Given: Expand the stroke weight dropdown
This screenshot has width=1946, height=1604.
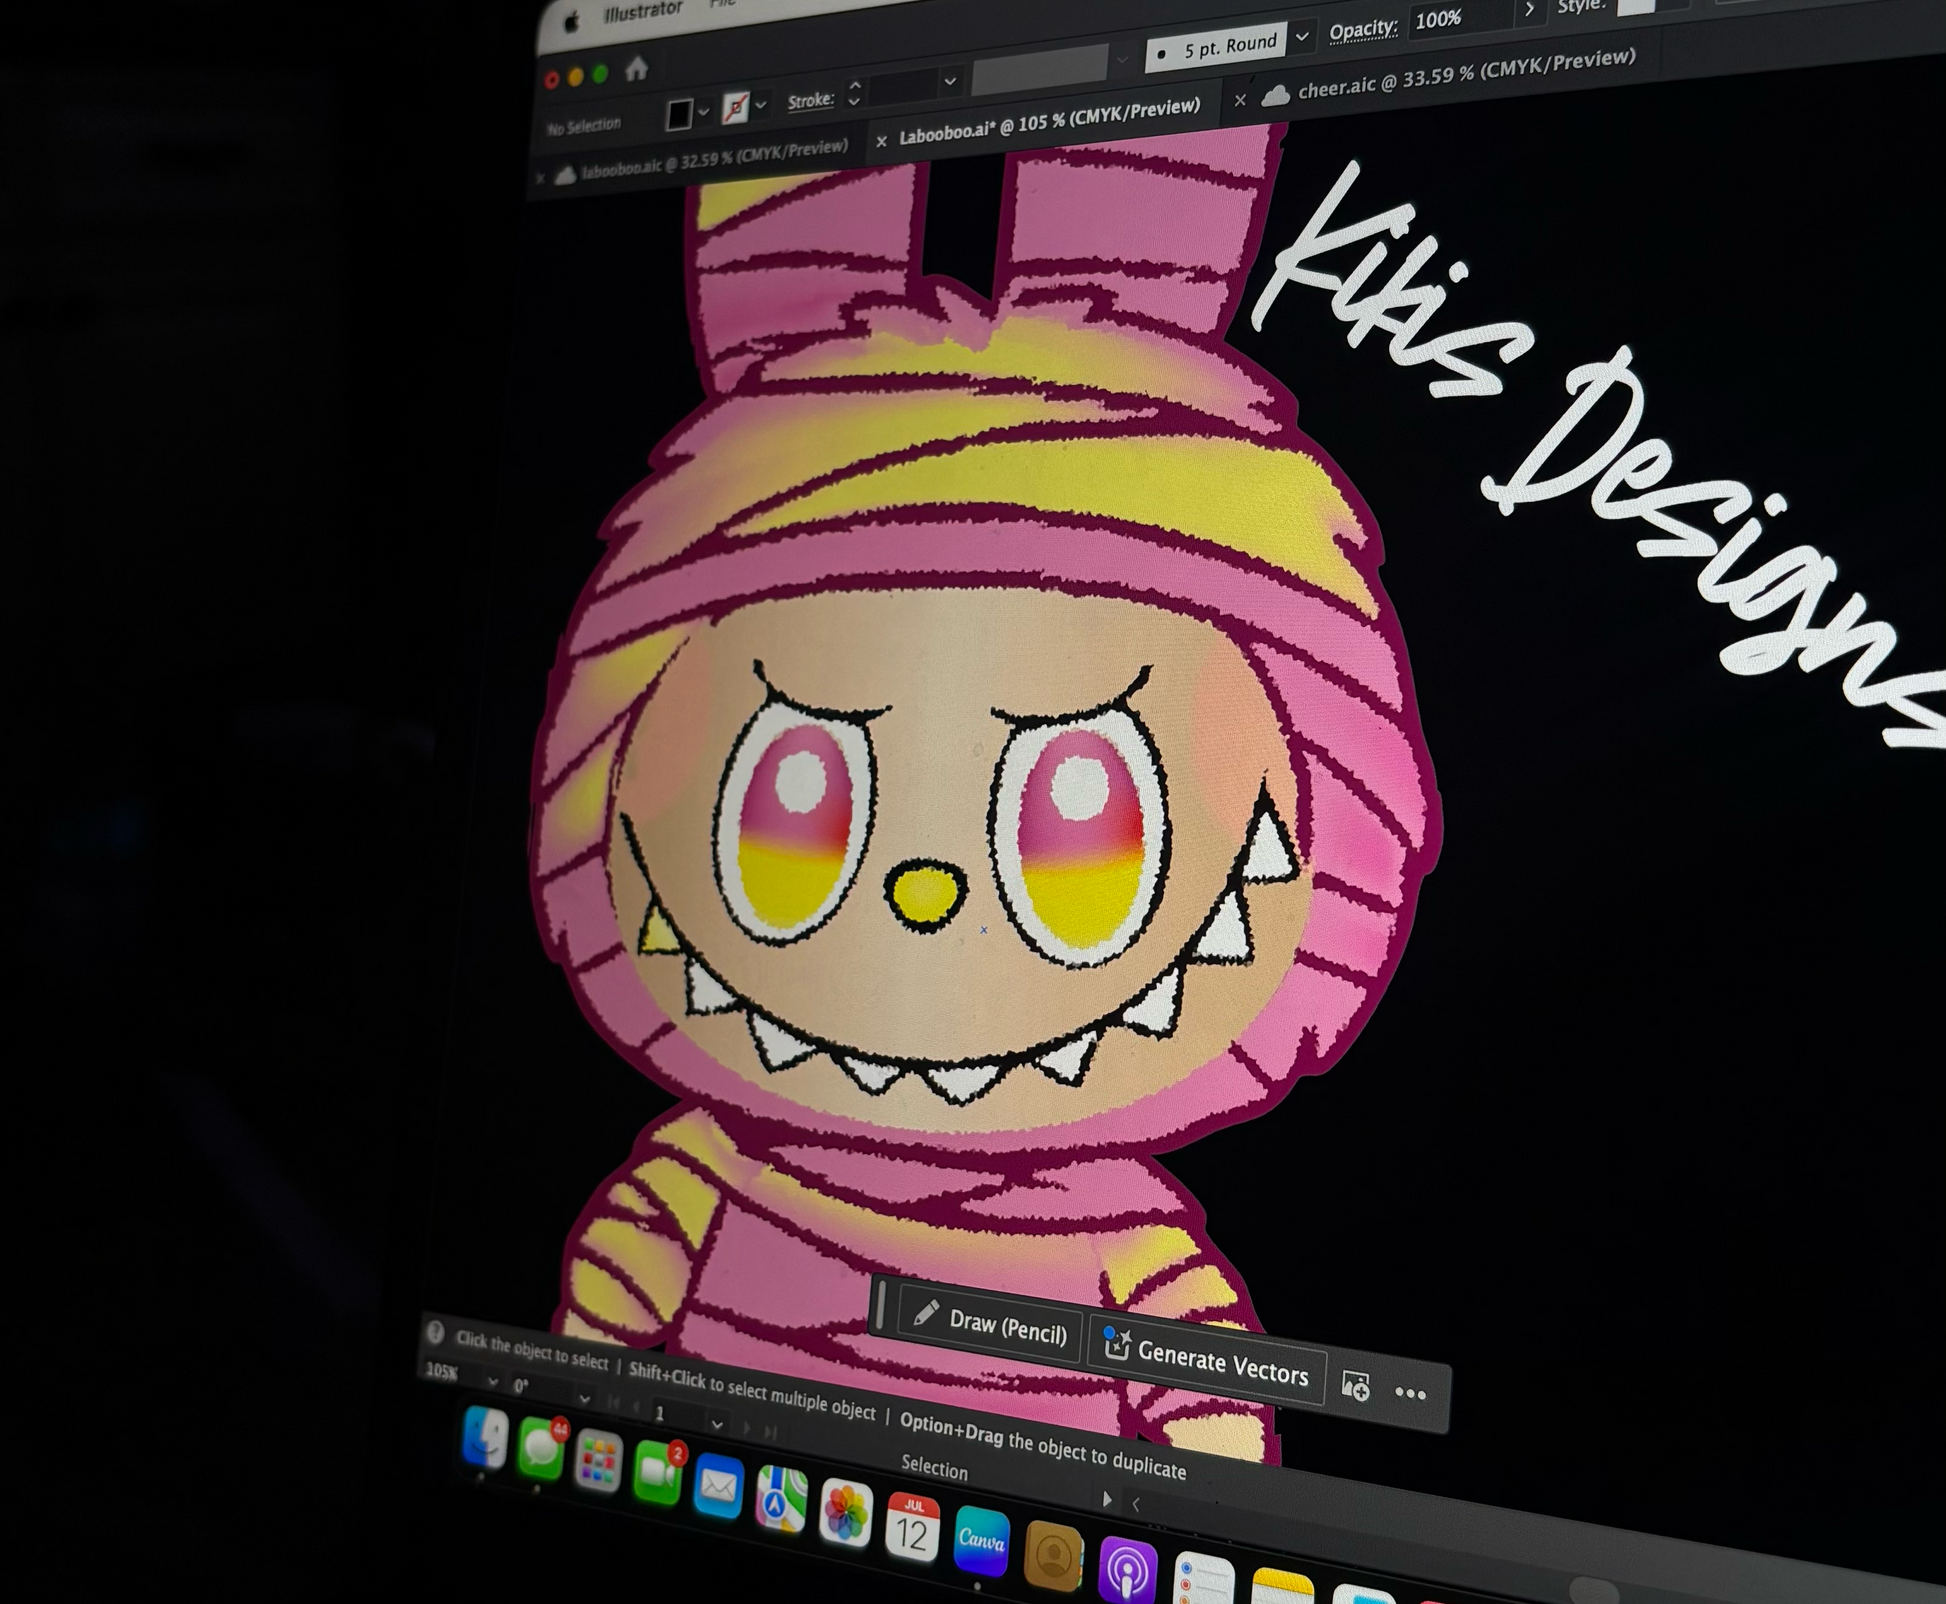Looking at the screenshot, I should coord(950,81).
